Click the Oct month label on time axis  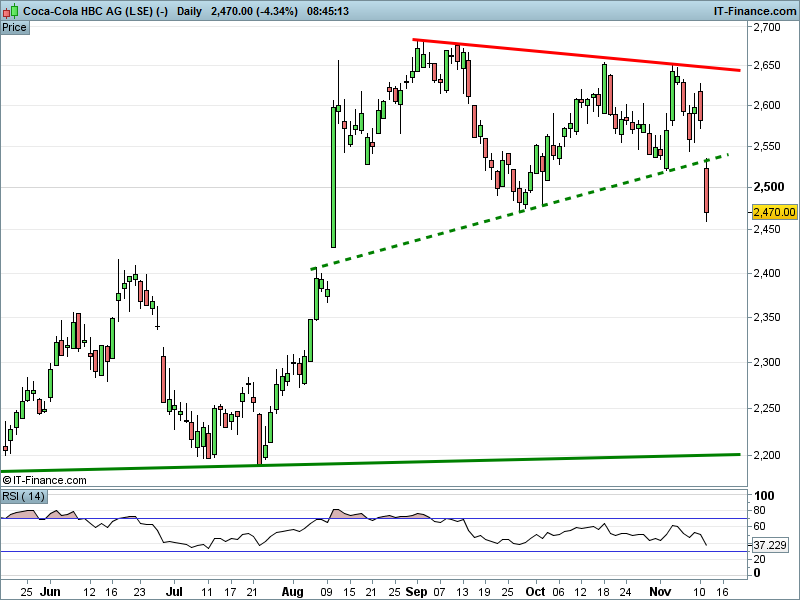tap(535, 592)
